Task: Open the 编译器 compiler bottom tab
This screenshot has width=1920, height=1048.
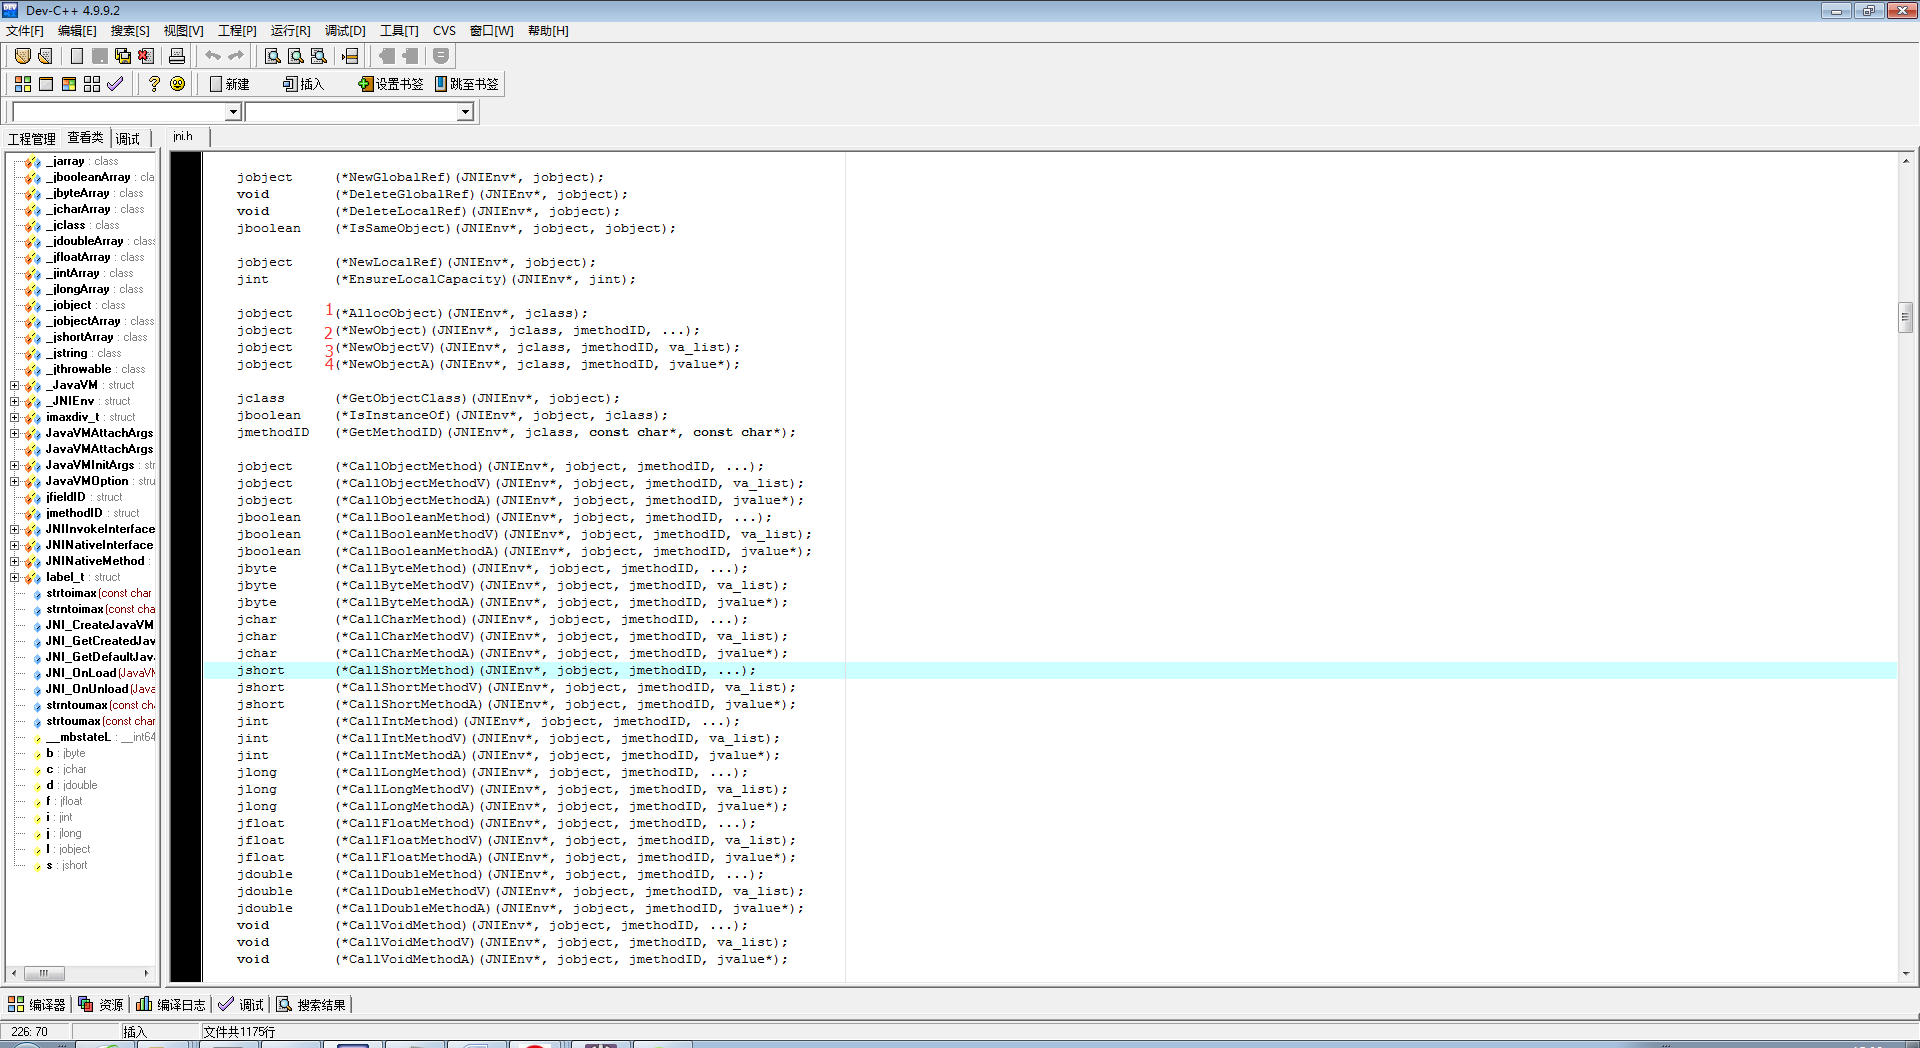Action: point(37,1005)
